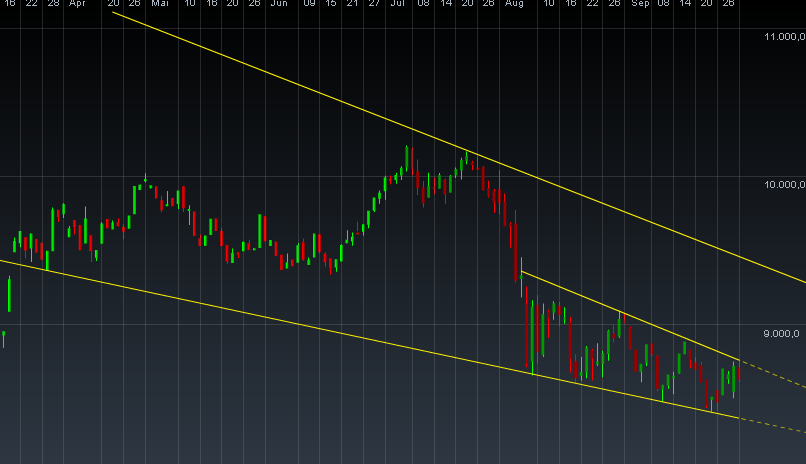Select the Apr label on date axis

pyautogui.click(x=77, y=4)
